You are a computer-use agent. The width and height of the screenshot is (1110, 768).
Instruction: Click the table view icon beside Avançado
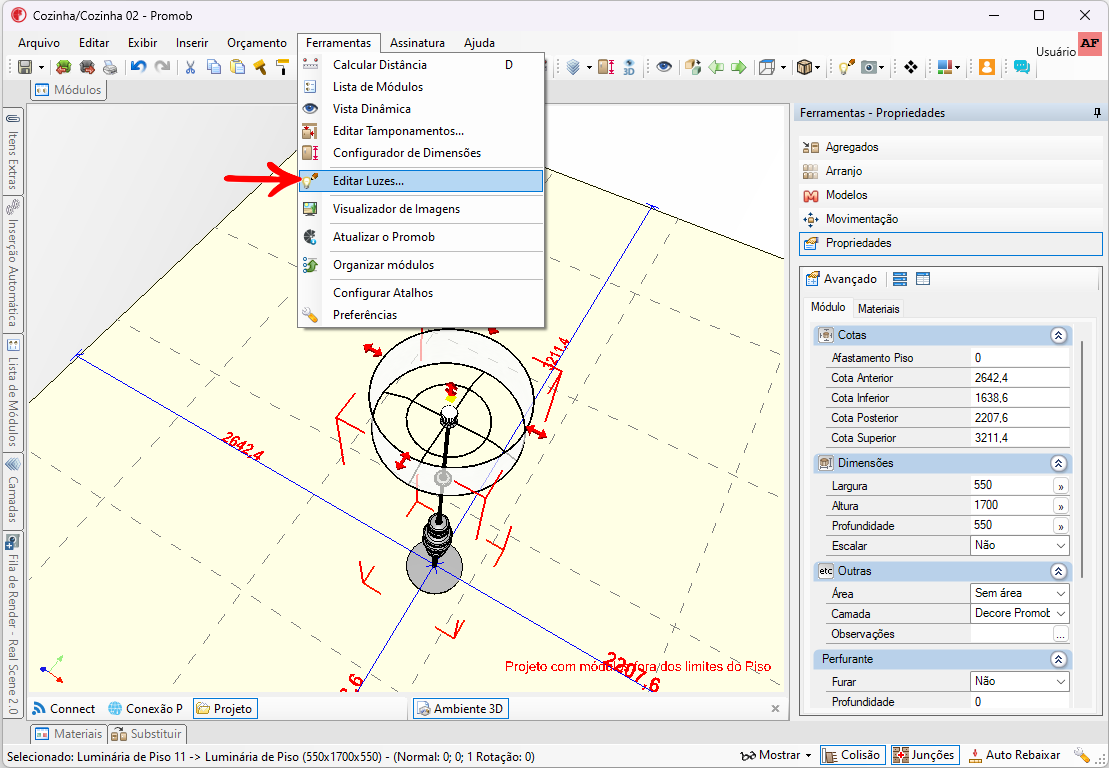[x=922, y=279]
